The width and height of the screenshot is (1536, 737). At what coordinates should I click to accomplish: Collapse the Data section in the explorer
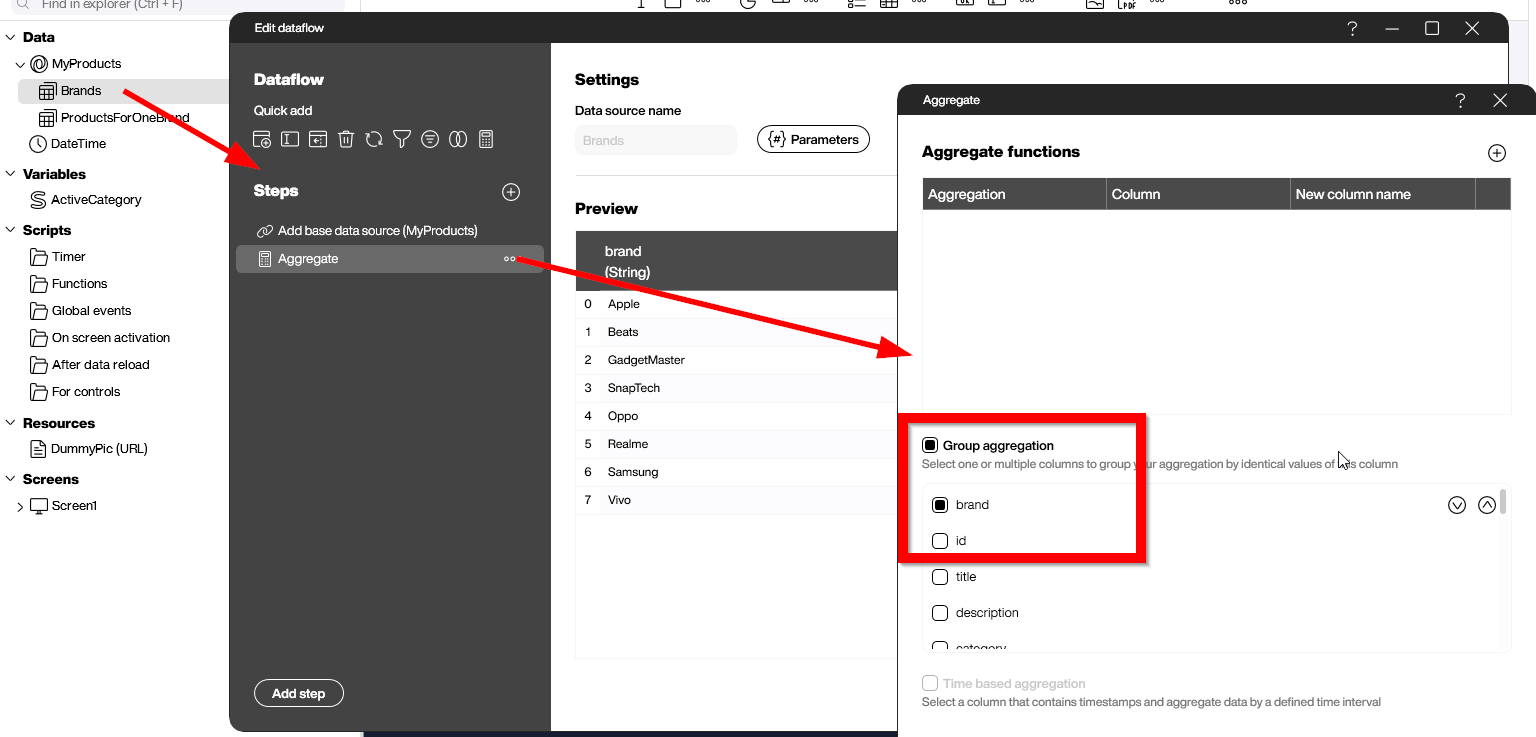point(10,37)
